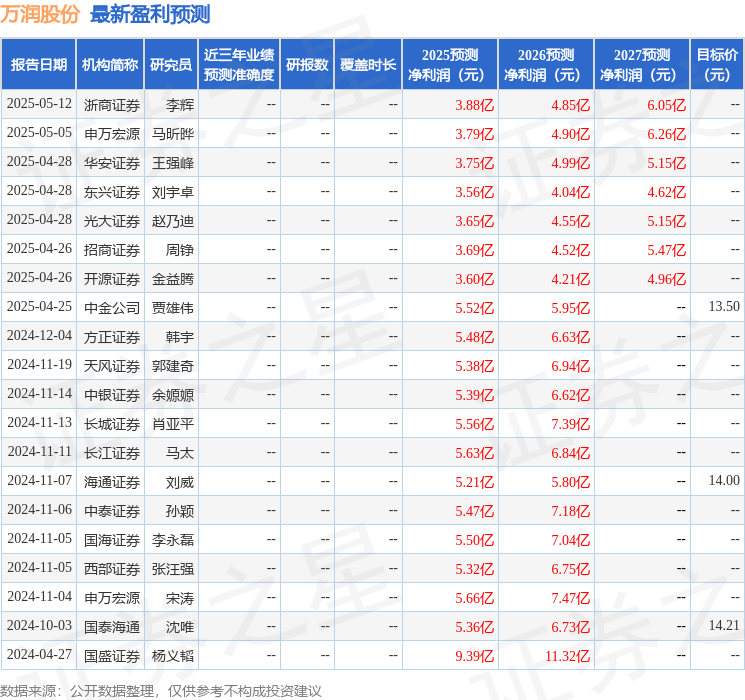Click the 开源证券 institution cell
745x700 pixels.
pos(112,278)
